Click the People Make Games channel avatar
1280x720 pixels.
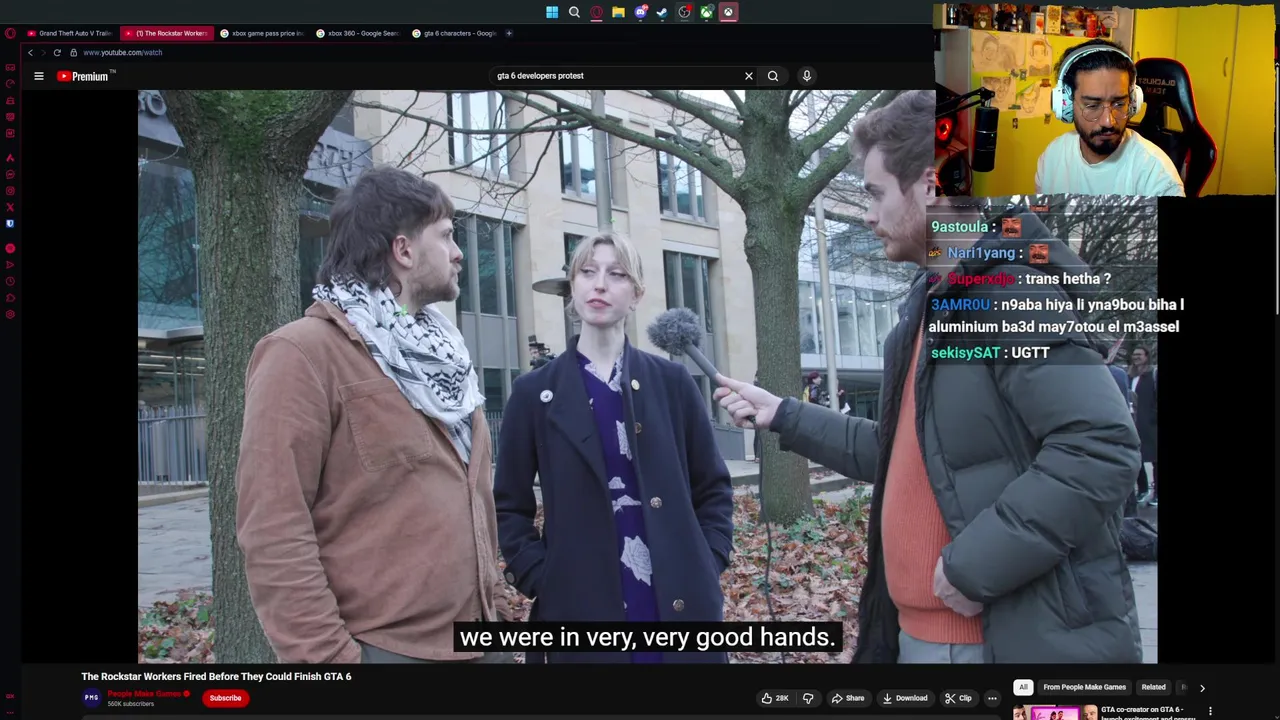[91, 698]
